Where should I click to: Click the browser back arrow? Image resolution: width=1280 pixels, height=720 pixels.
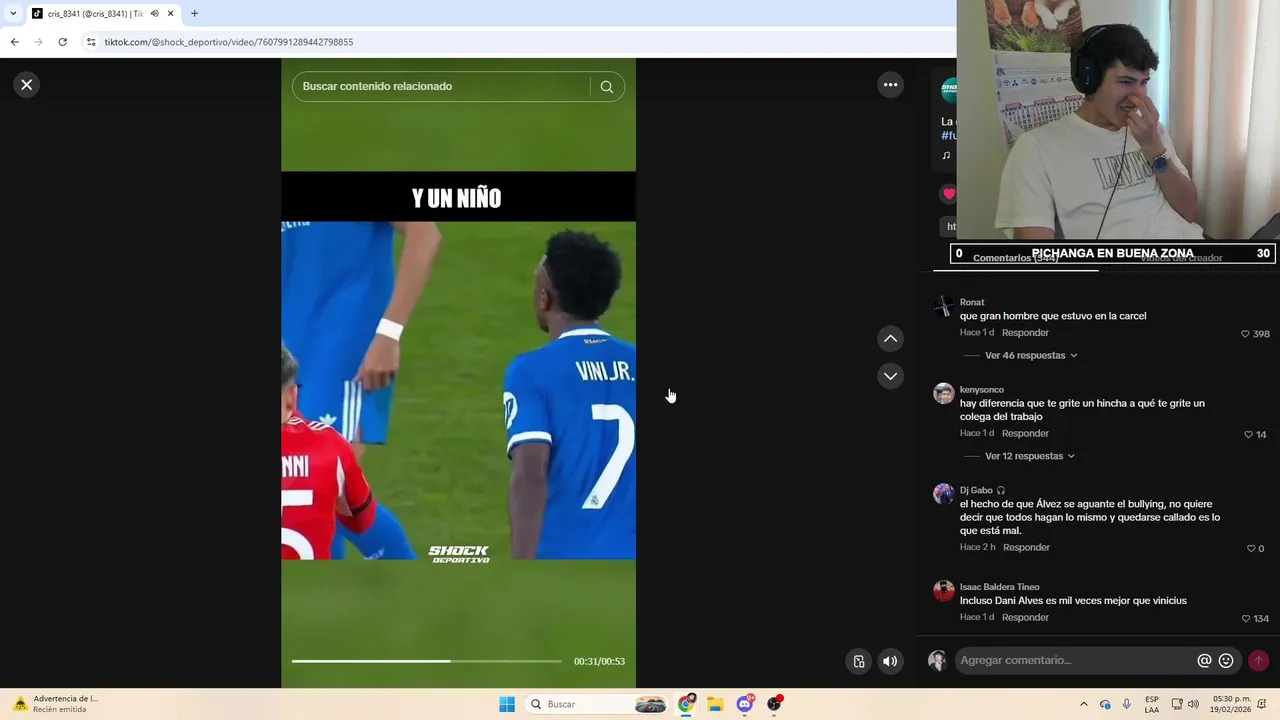tap(14, 42)
